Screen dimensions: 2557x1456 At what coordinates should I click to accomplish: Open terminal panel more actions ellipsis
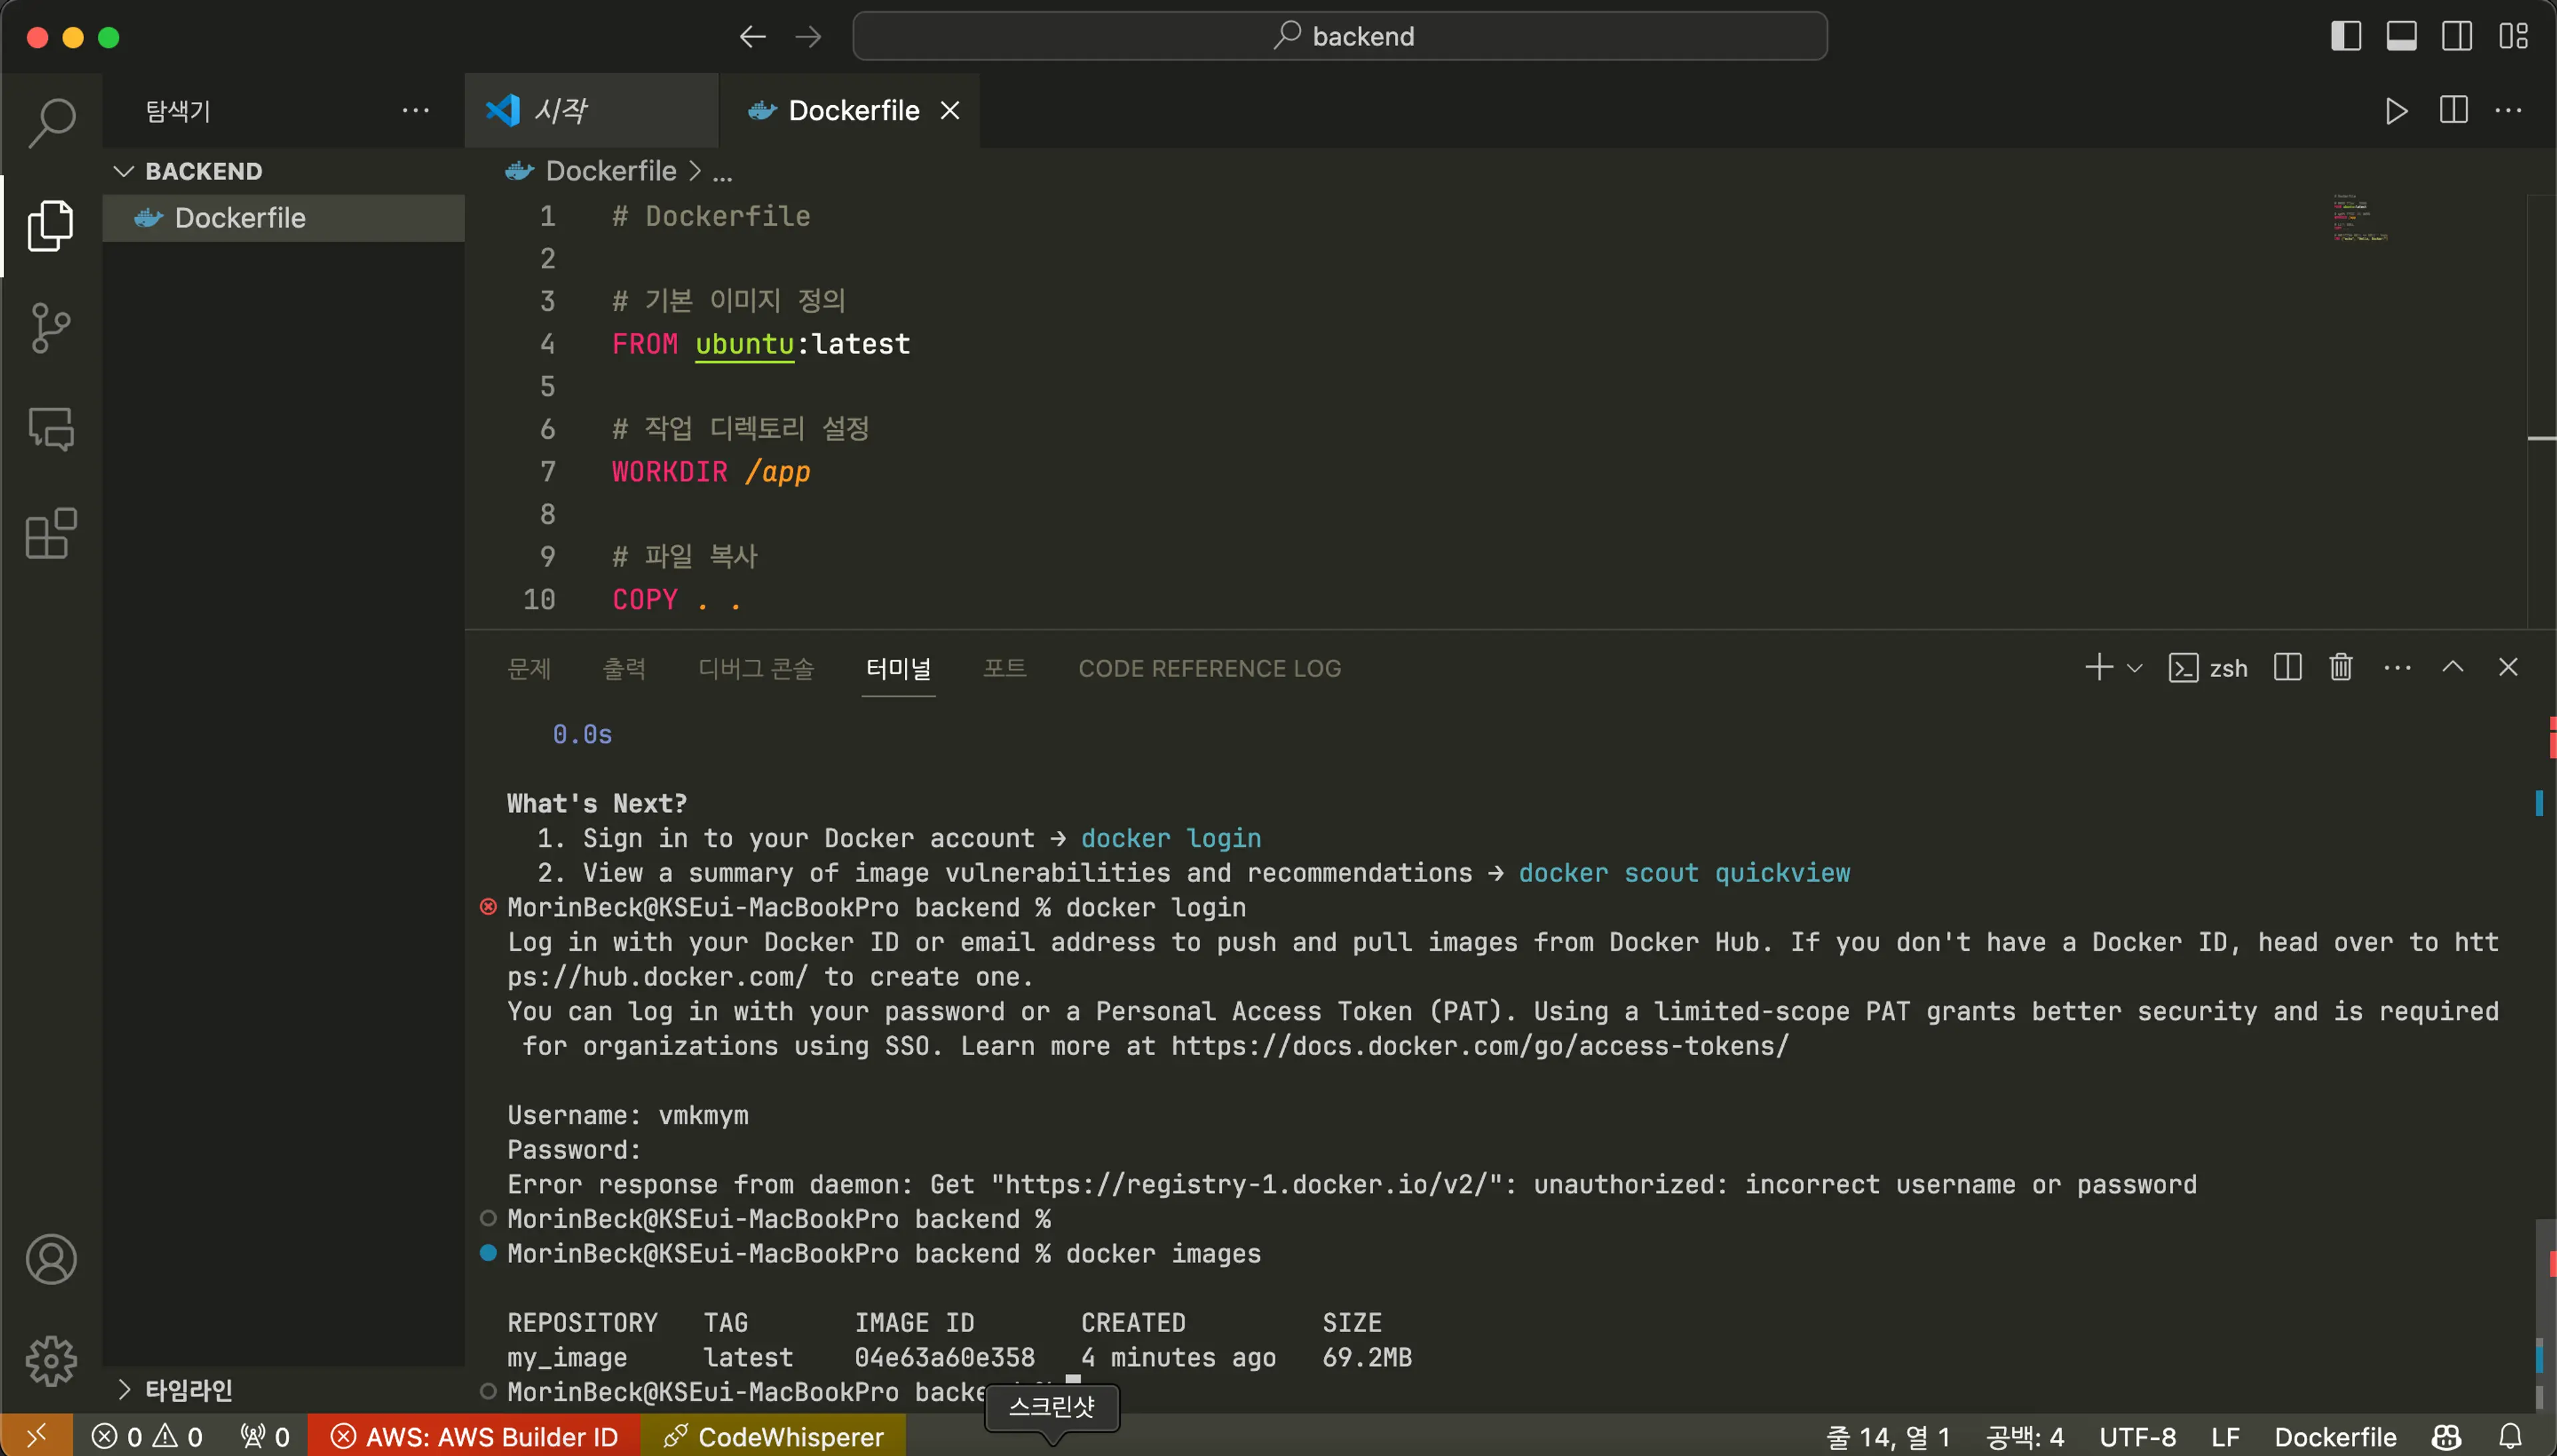2397,667
